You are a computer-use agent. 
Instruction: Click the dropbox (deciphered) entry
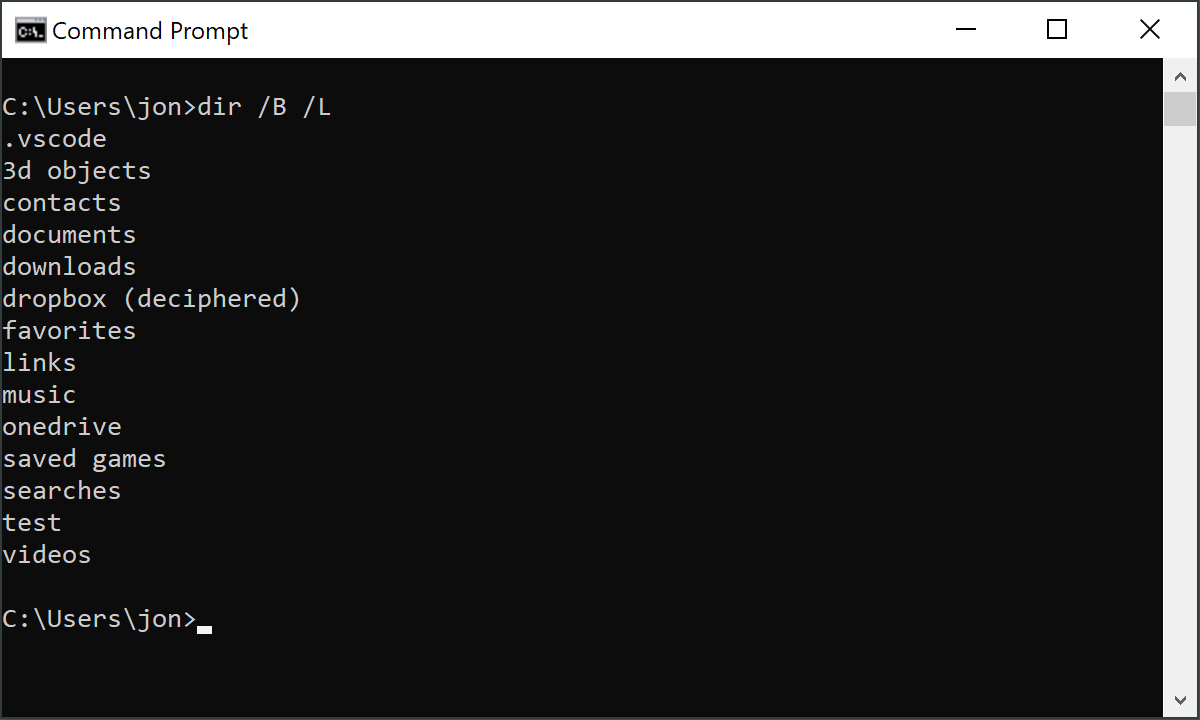[x=151, y=298]
